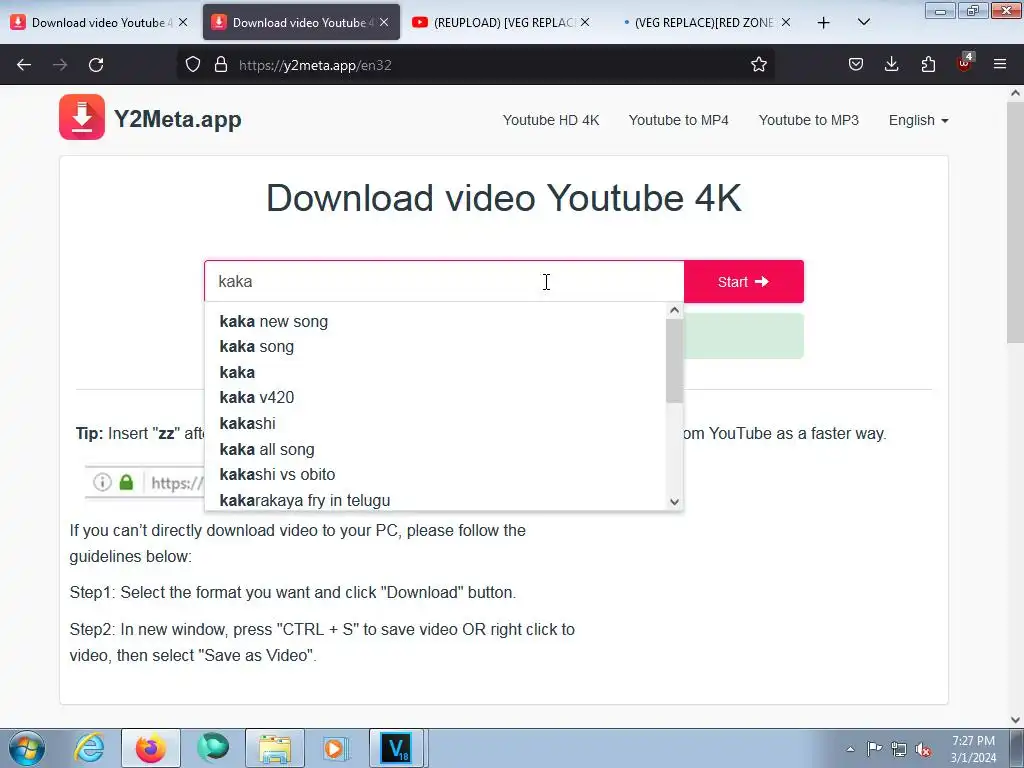The image size is (1024, 768).
Task: Click the page scrollbar down arrow
Action: click(x=1015, y=720)
